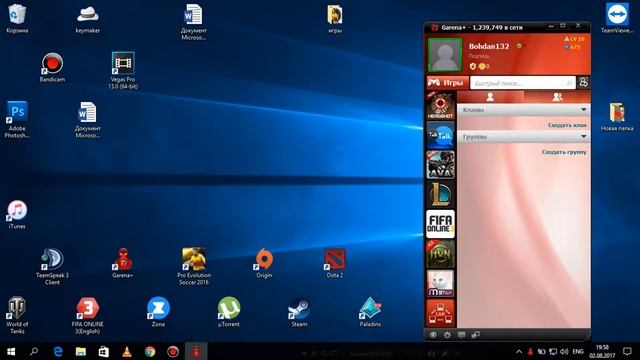Select the Paladins desktop shortcut
Image resolution: width=640 pixels, height=360 pixels.
[370, 312]
